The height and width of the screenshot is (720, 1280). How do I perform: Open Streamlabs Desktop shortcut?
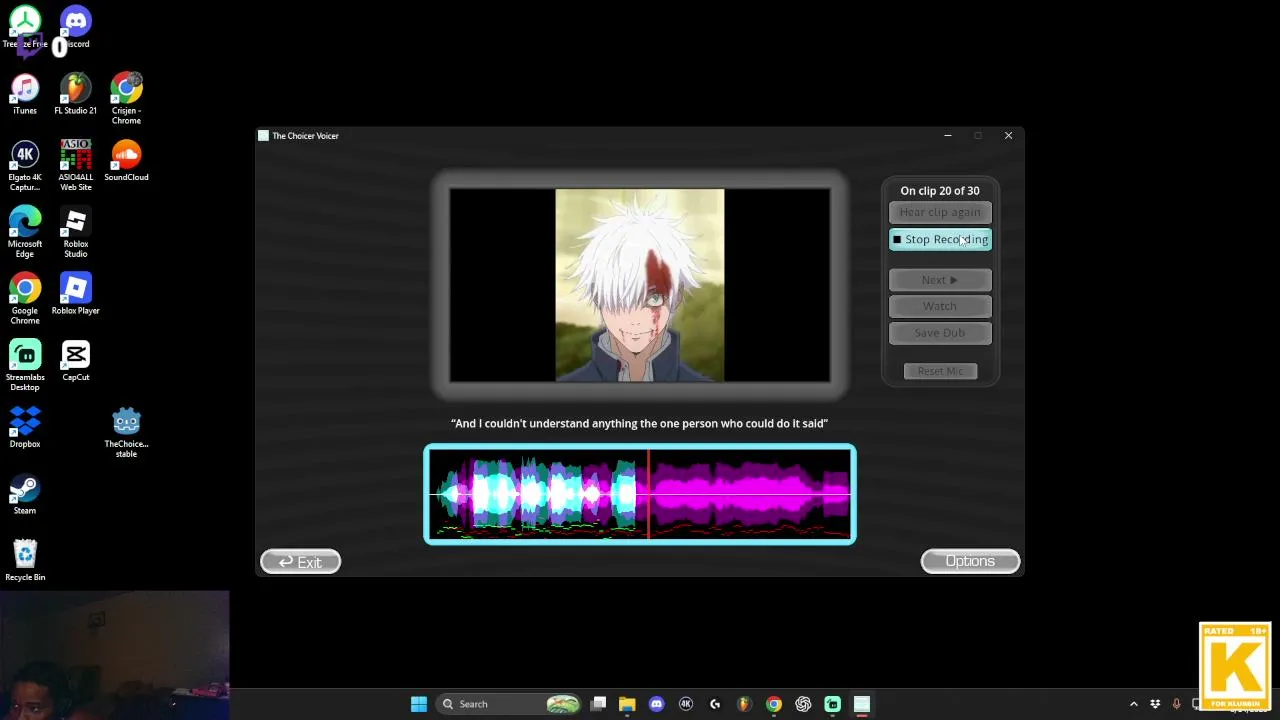pyautogui.click(x=25, y=365)
